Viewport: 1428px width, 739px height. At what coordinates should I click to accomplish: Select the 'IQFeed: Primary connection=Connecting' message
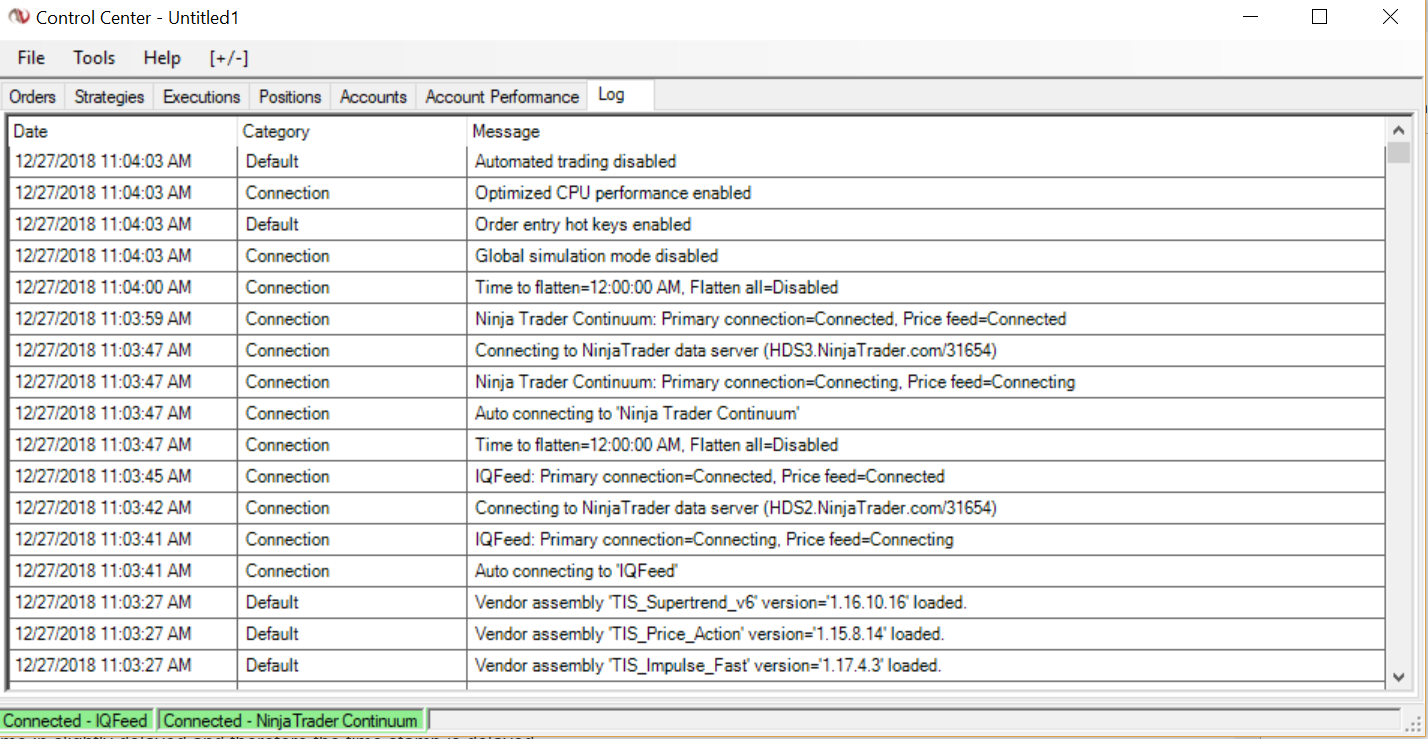coord(714,539)
